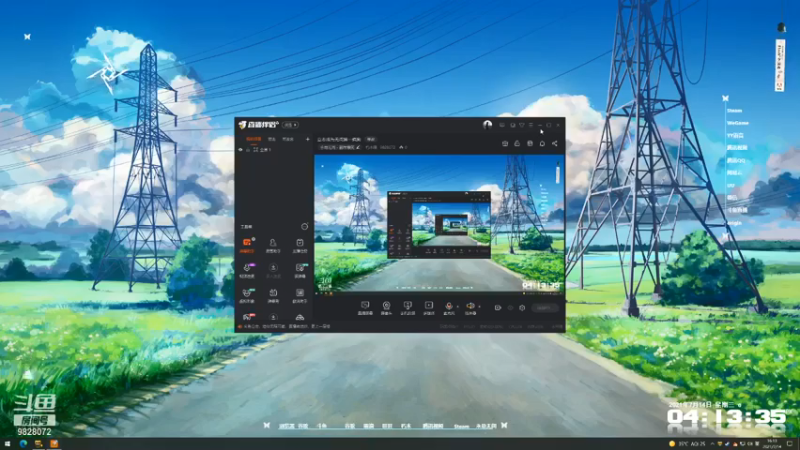Expand the arrow beside the speaker icon

click(479, 307)
